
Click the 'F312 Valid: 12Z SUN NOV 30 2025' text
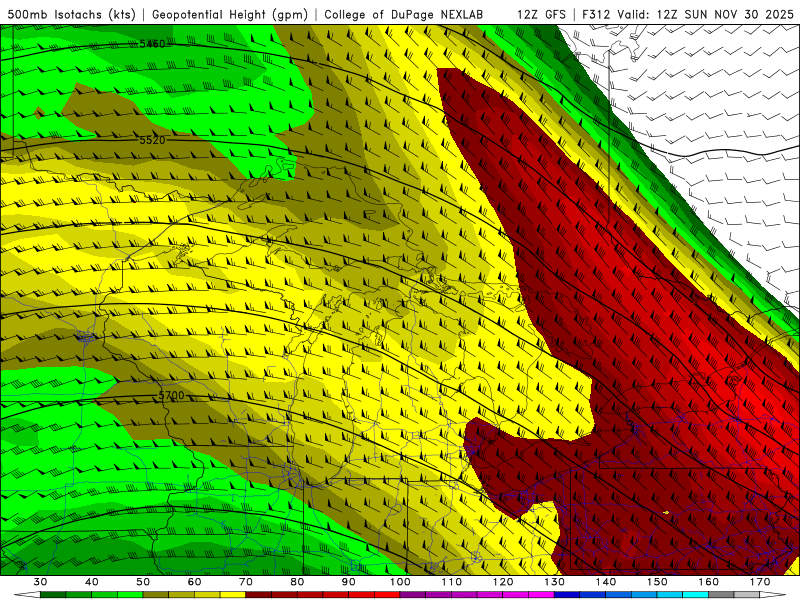[688, 15]
